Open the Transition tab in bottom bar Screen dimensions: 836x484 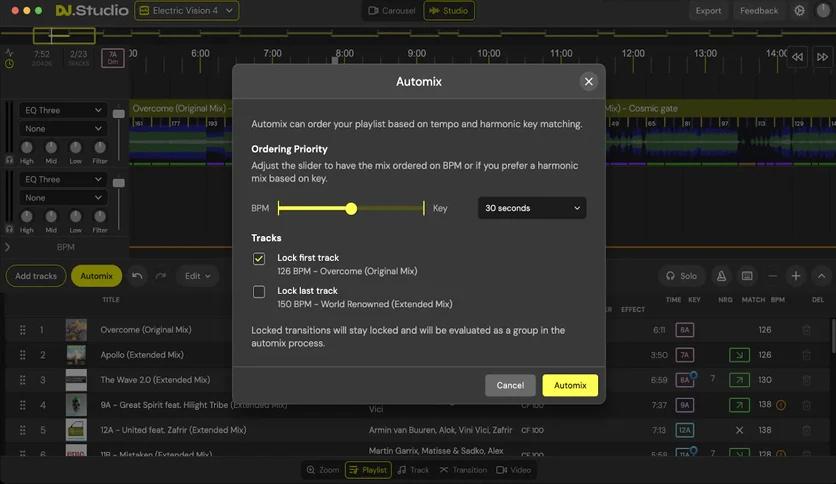[x=463, y=470]
